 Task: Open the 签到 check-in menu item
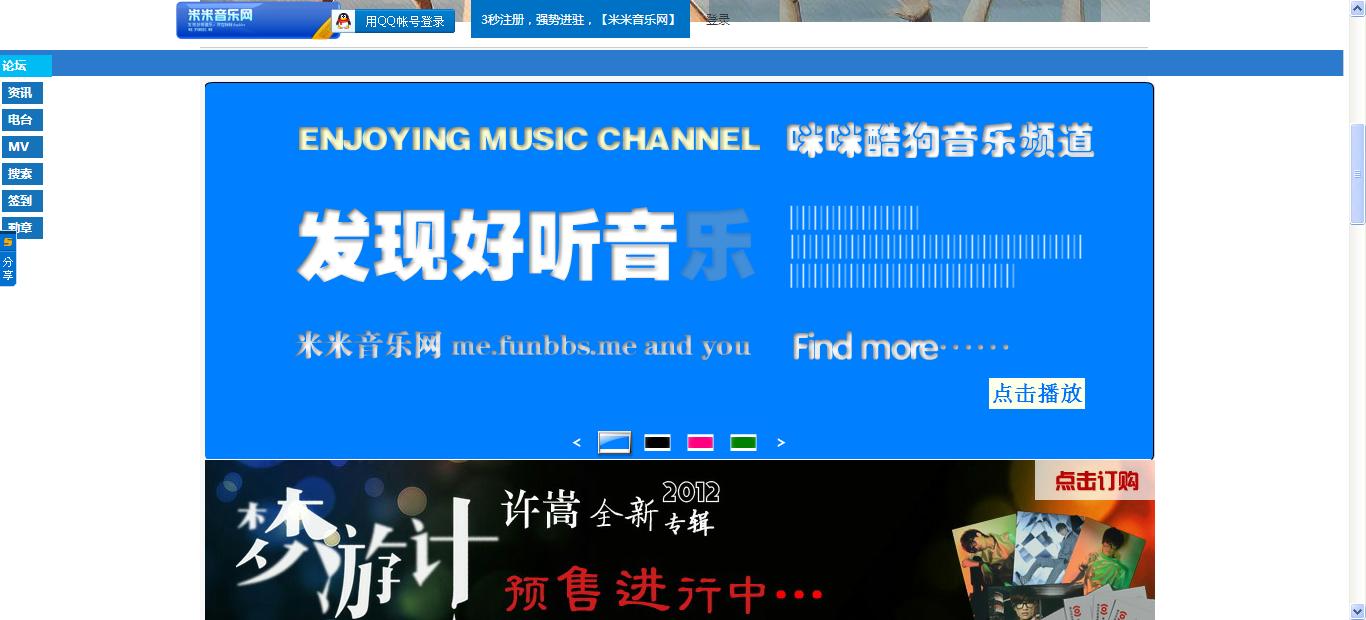point(22,201)
